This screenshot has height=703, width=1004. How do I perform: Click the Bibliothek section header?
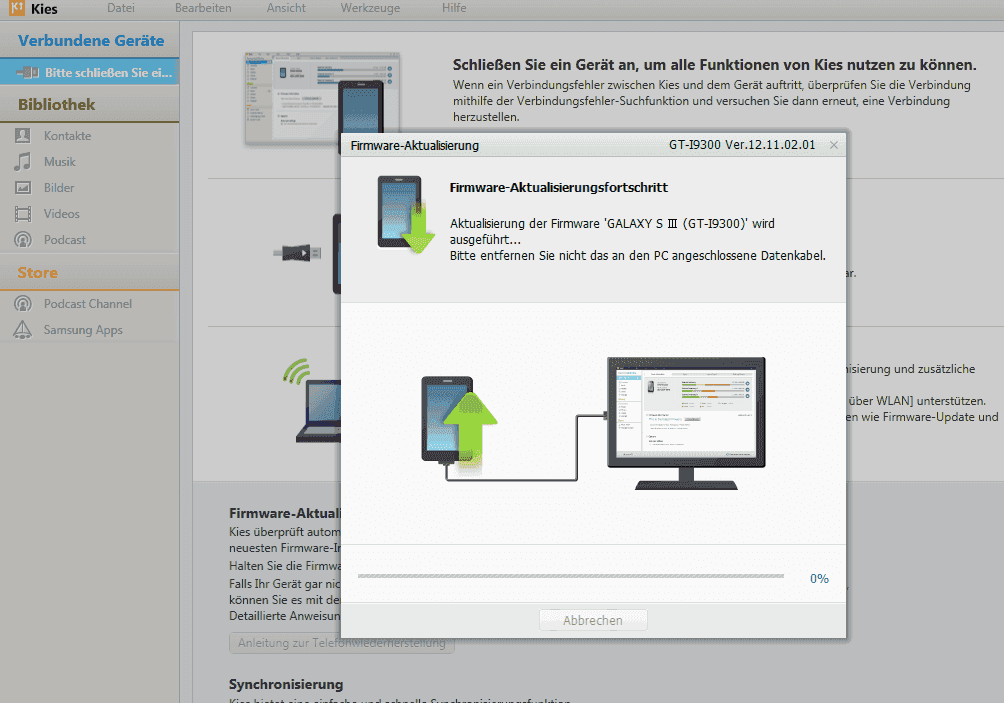click(56, 104)
